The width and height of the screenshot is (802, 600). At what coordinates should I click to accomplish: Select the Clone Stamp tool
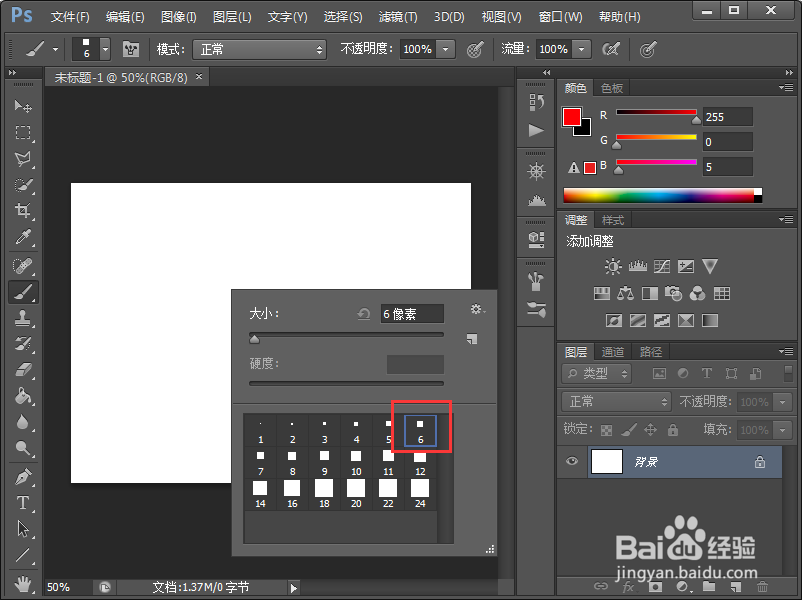[22, 318]
